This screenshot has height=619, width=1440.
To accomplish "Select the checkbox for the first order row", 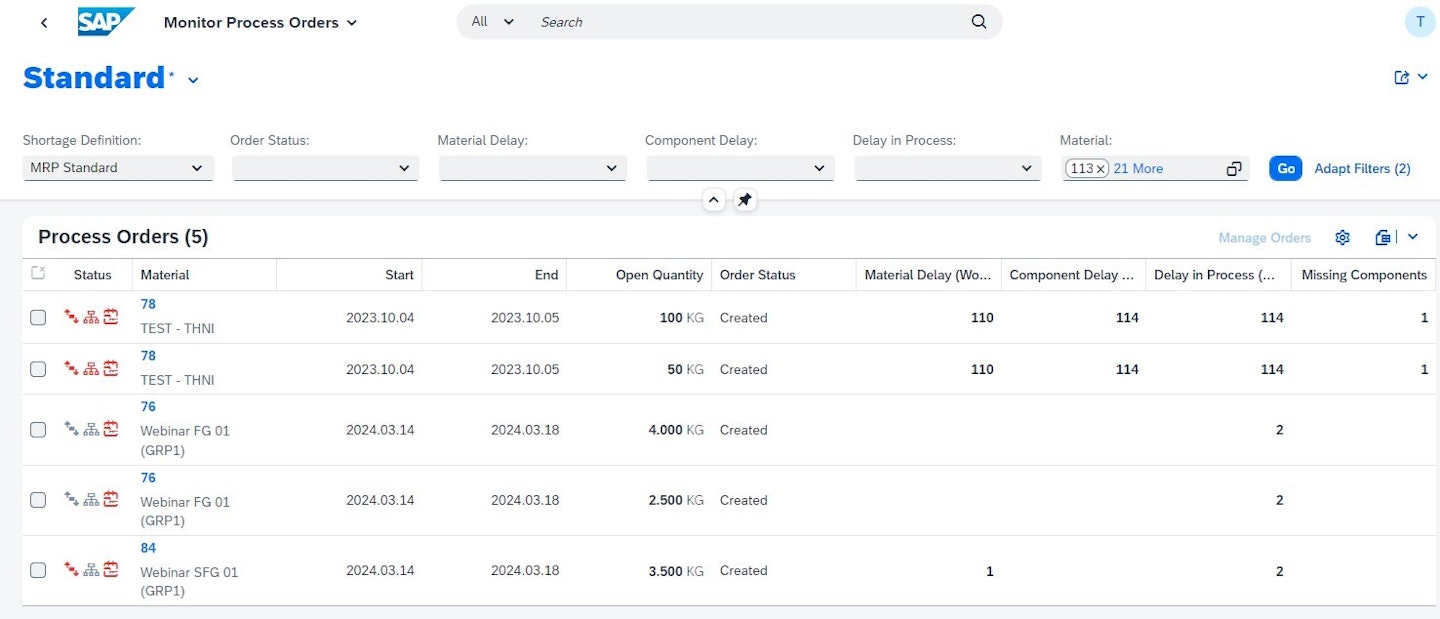I will (38, 316).
